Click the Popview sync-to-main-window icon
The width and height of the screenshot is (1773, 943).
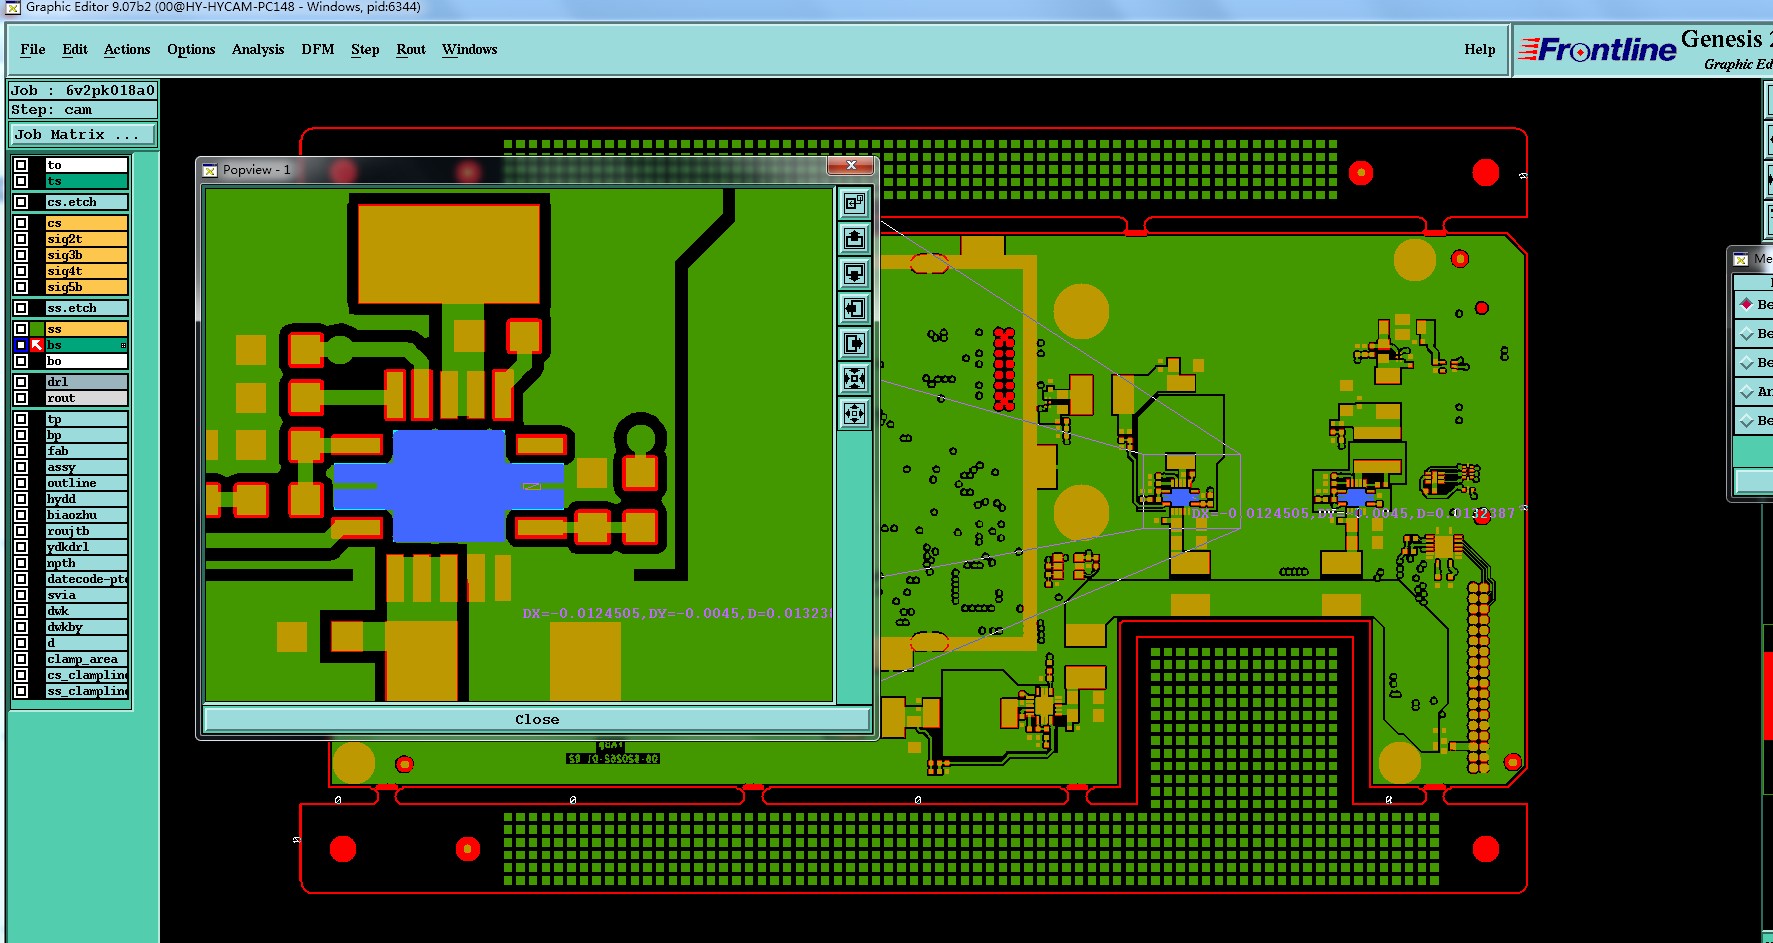[x=854, y=203]
